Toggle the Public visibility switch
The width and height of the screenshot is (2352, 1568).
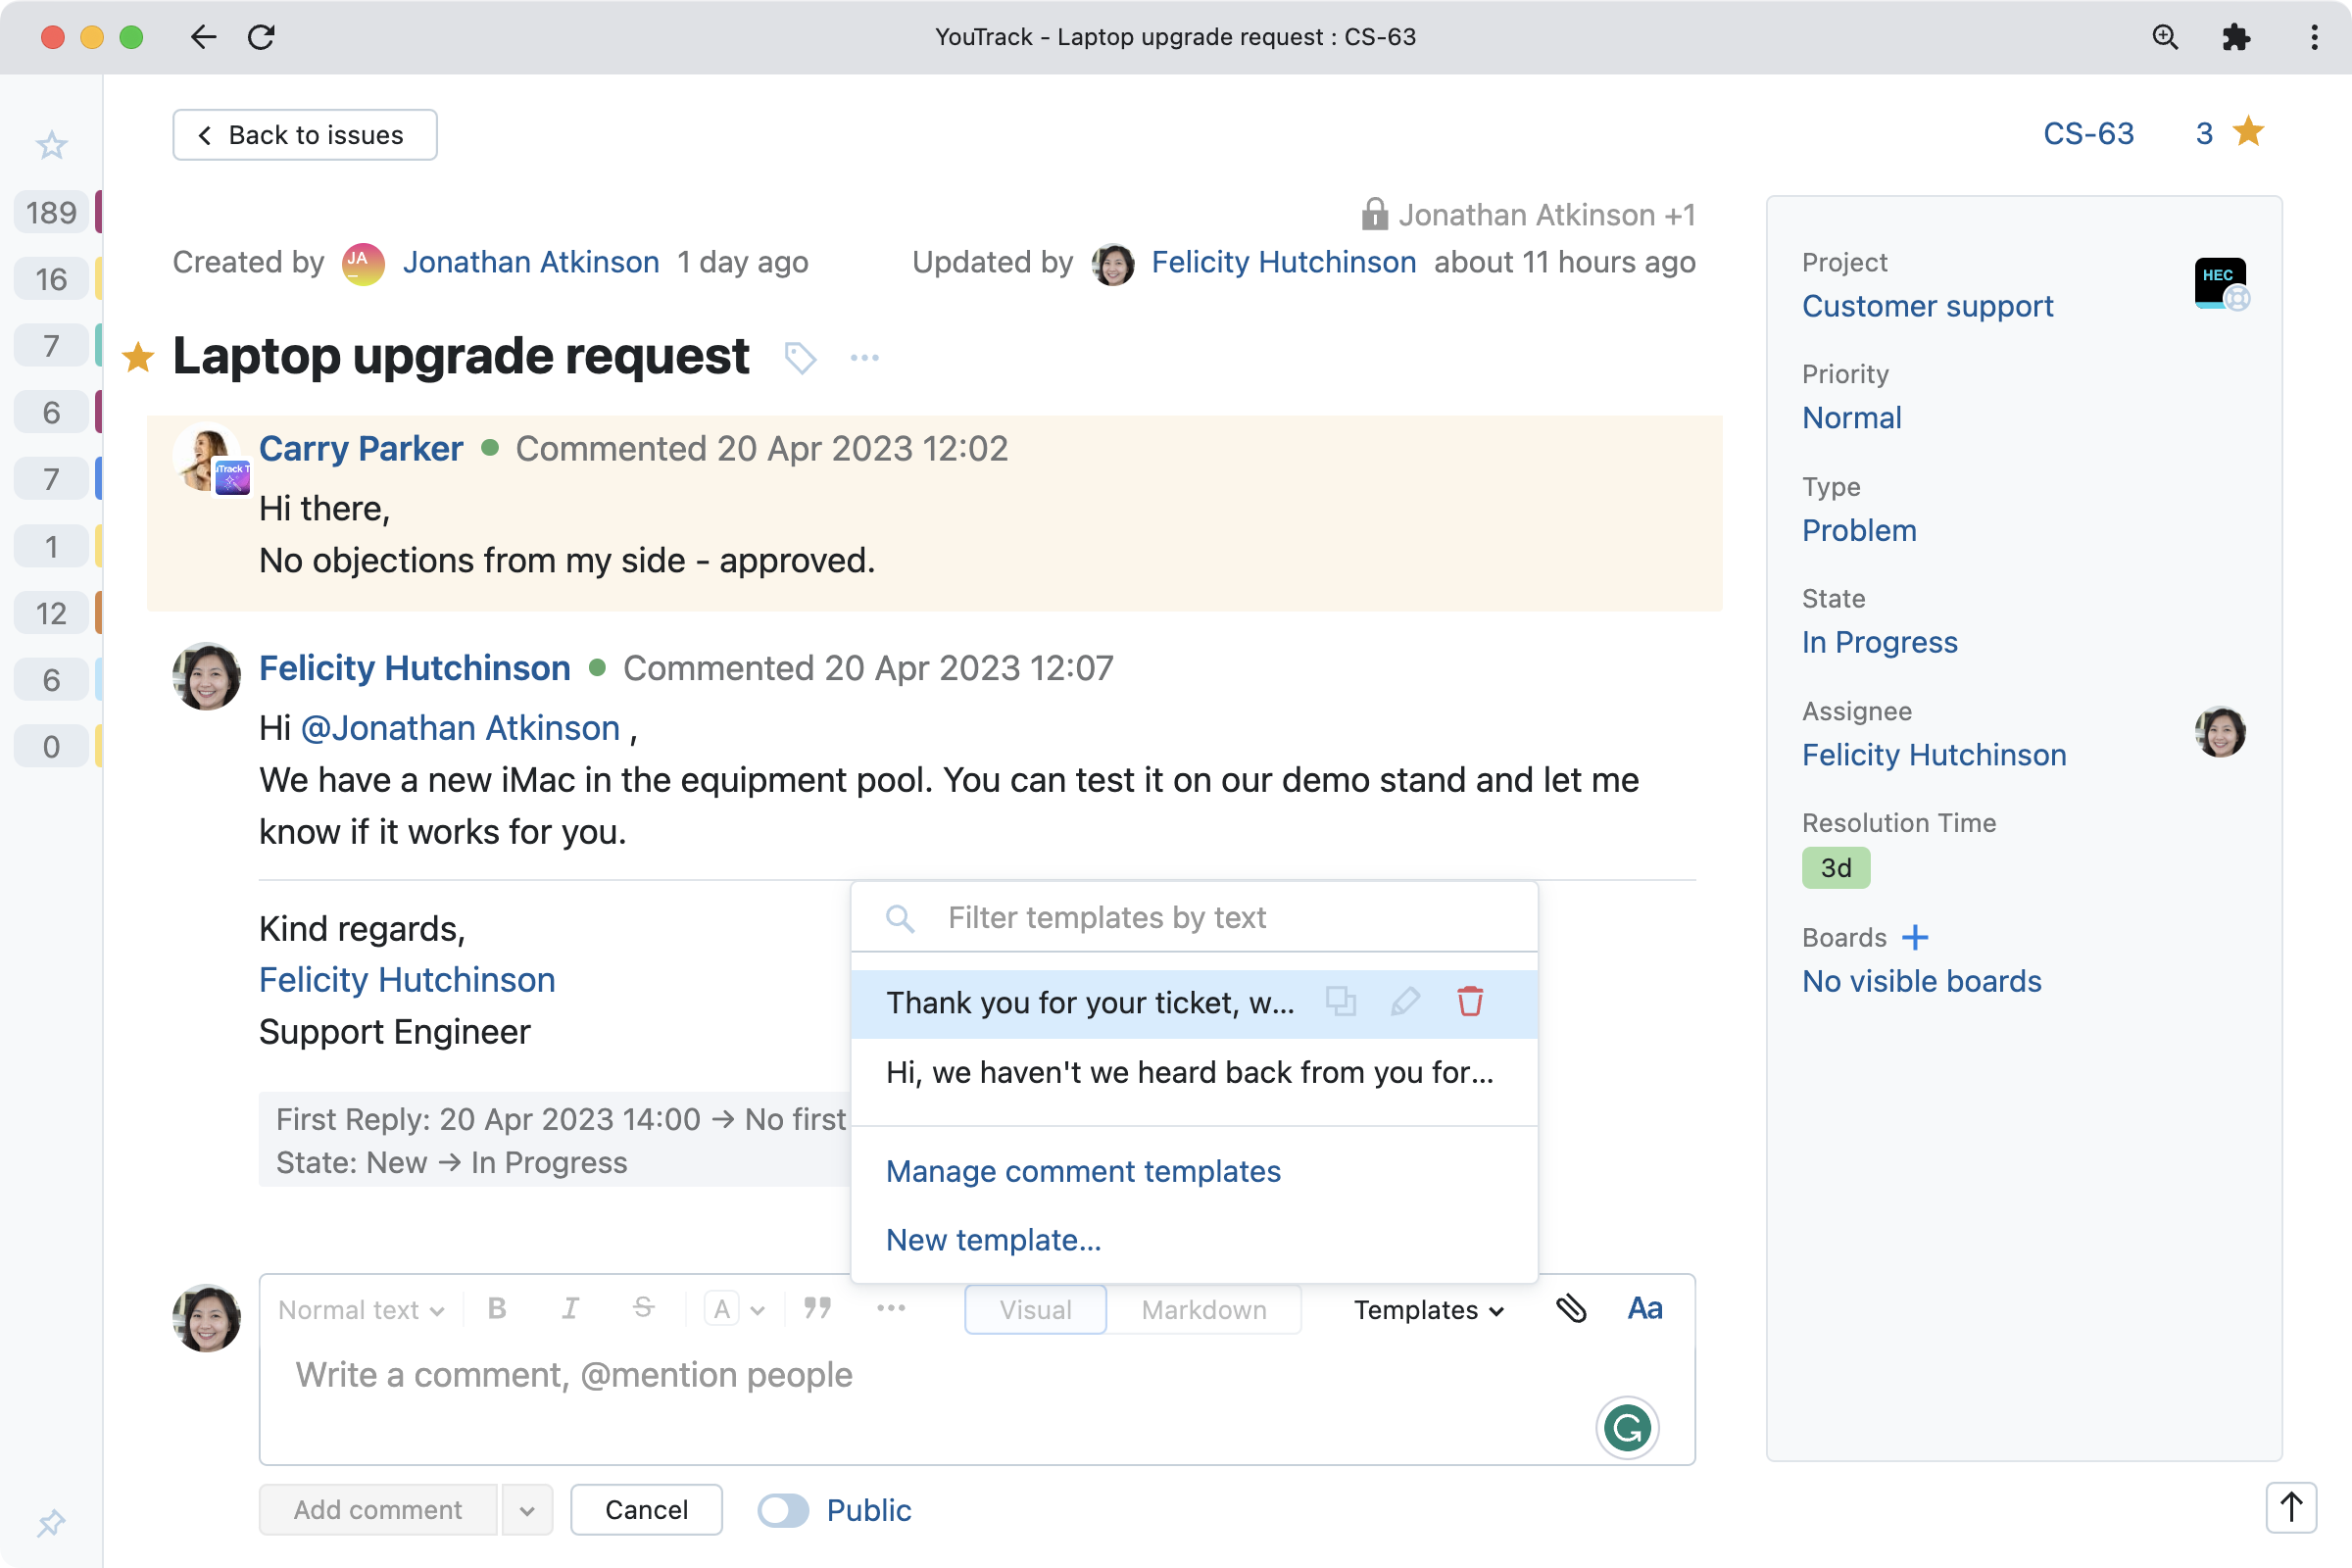(783, 1510)
